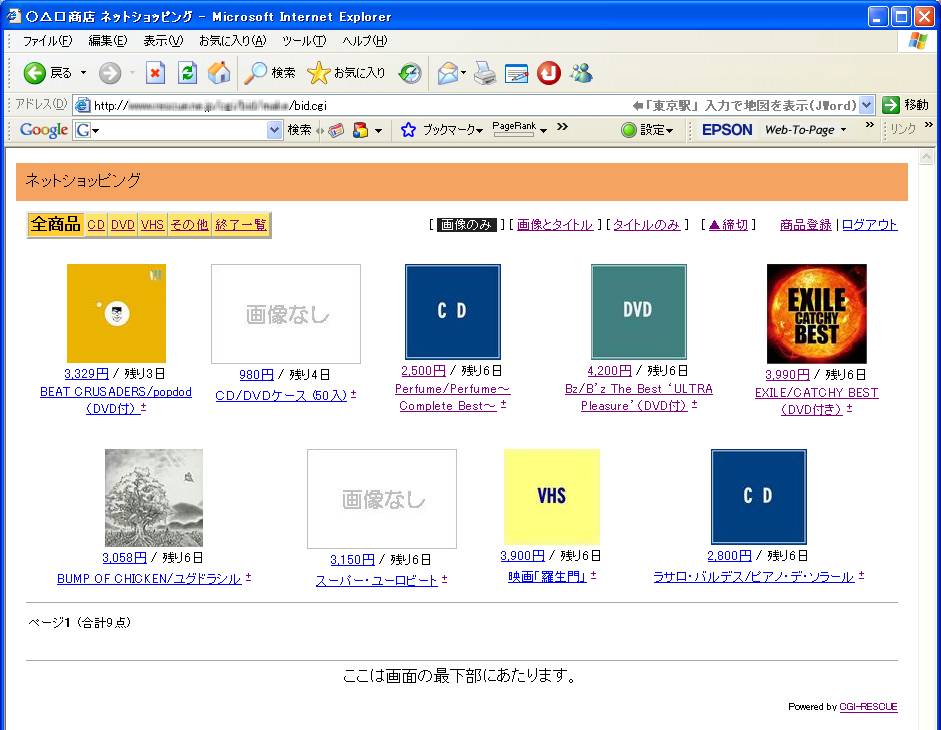Open the CGI-RESCUE link
The width and height of the screenshot is (941, 730).
pos(868,707)
